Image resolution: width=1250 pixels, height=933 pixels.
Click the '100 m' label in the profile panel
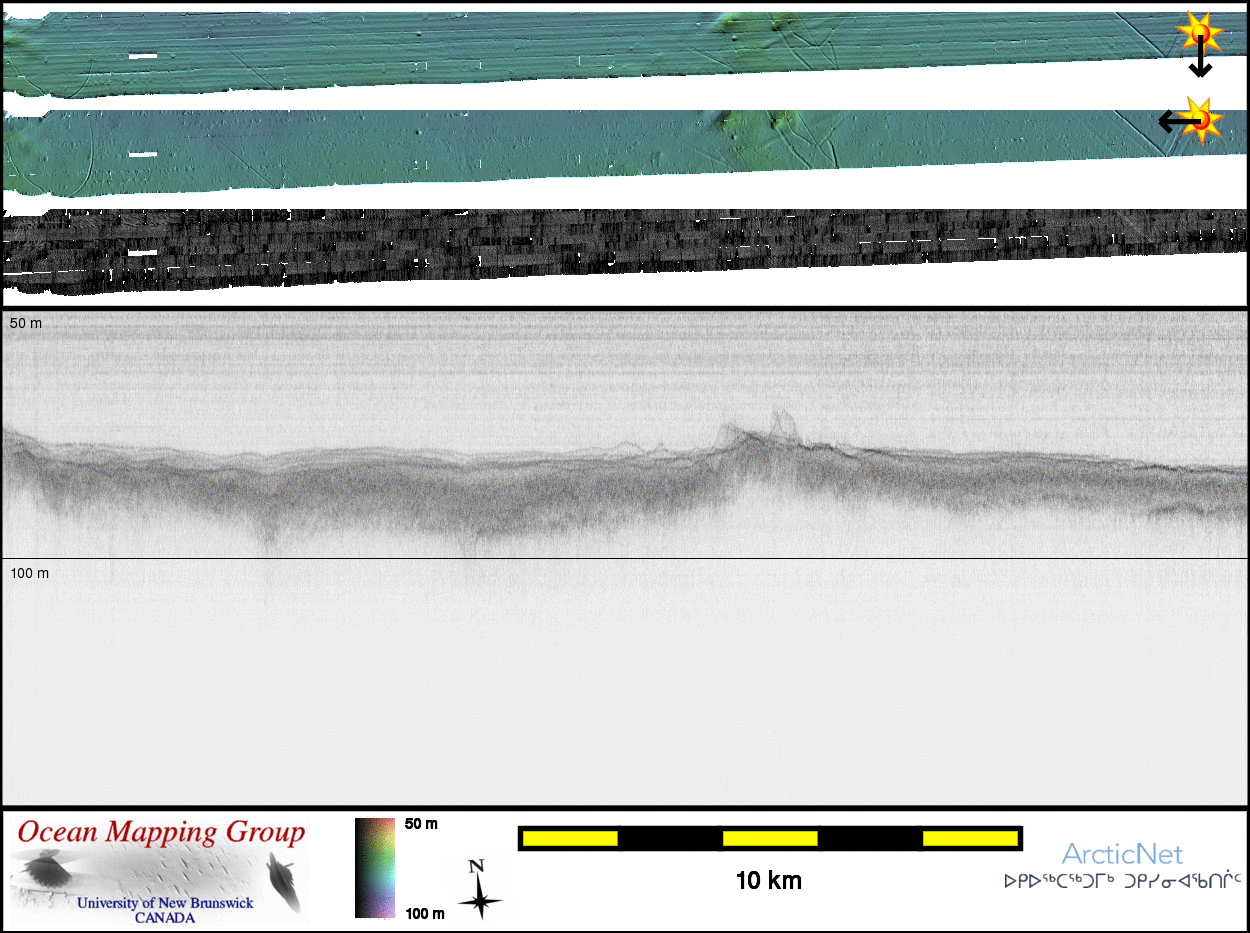pos(31,573)
